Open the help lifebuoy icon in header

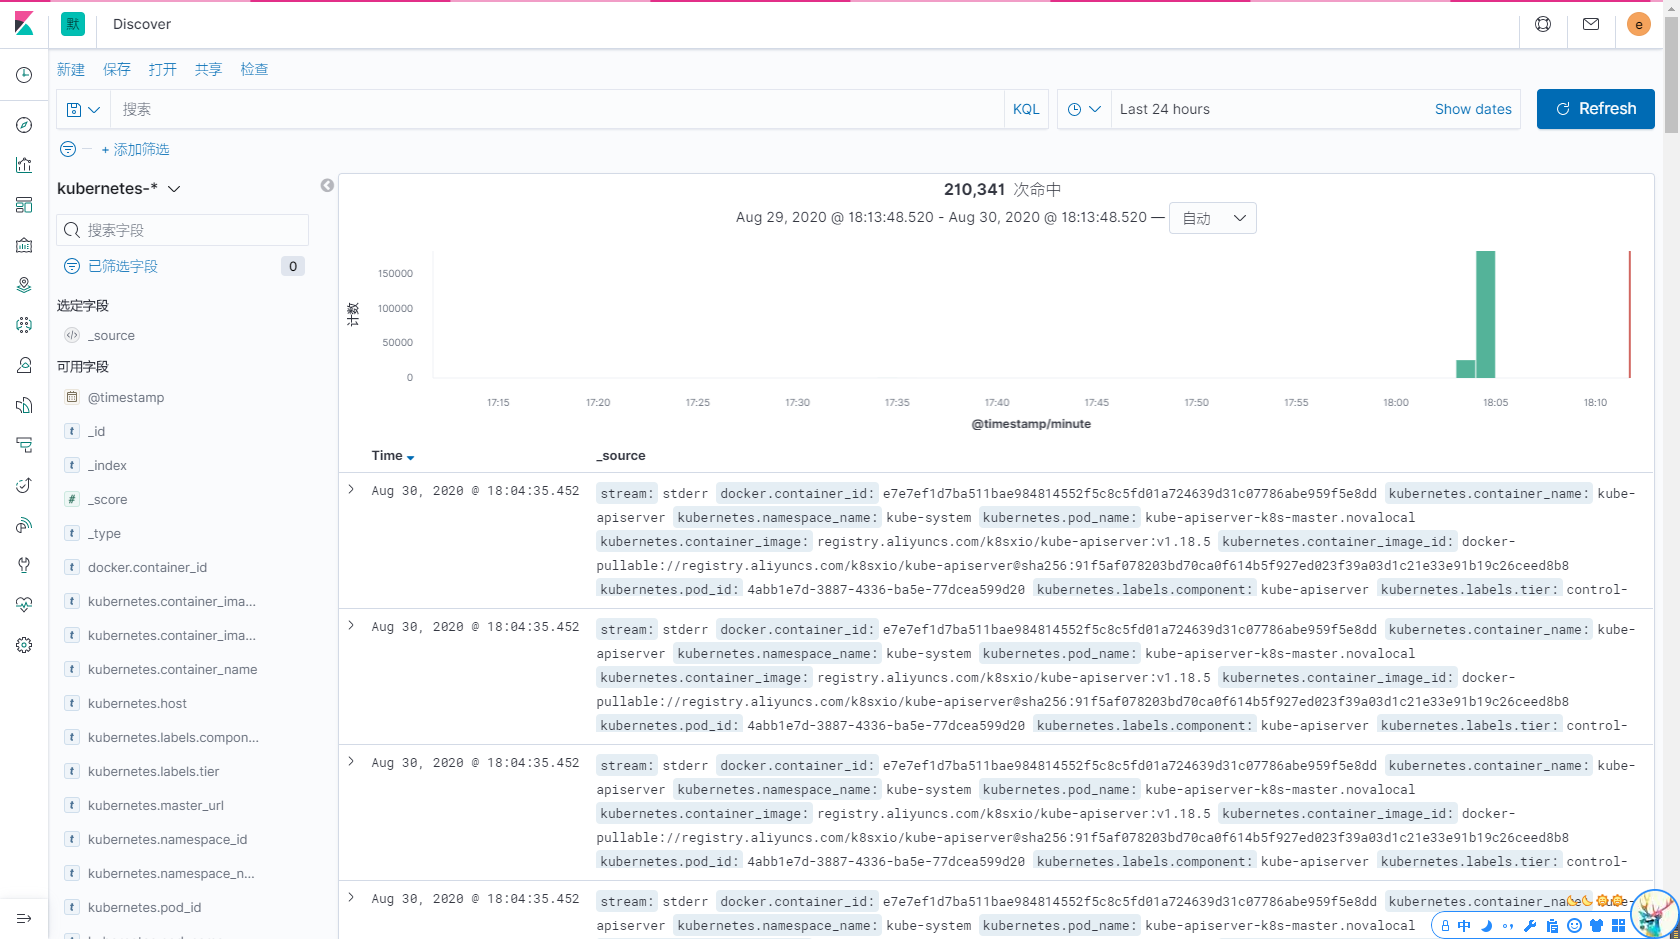(1543, 24)
